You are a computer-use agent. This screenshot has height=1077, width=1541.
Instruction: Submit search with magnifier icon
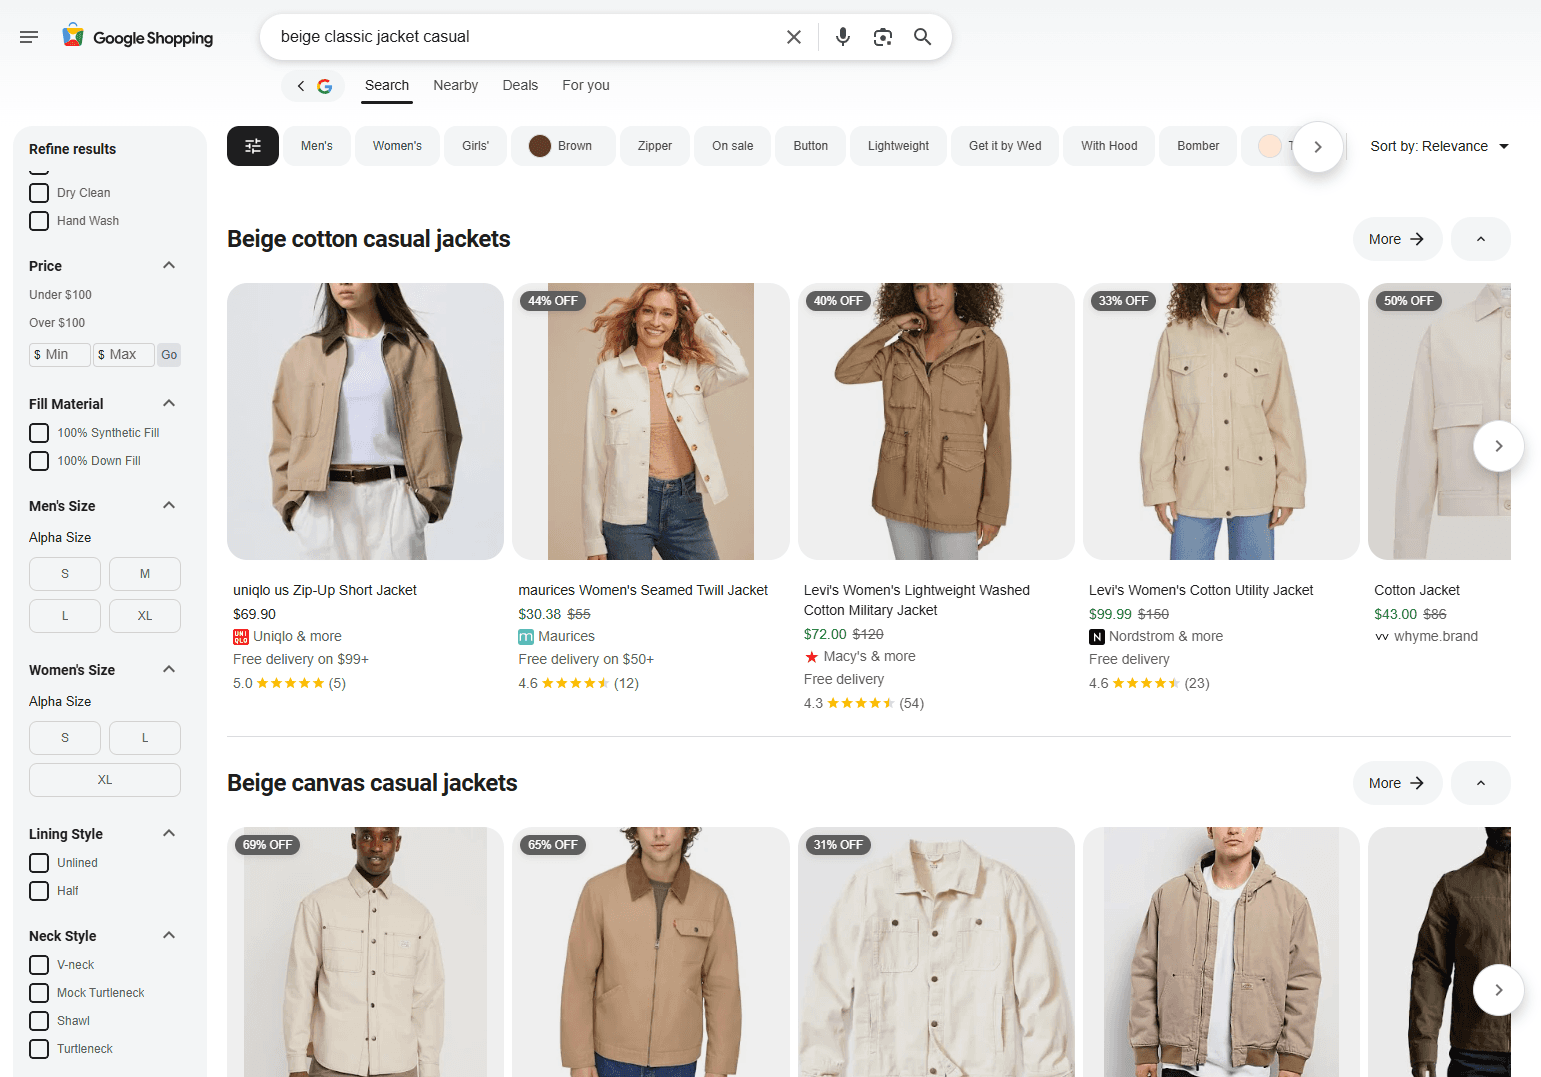(x=923, y=37)
